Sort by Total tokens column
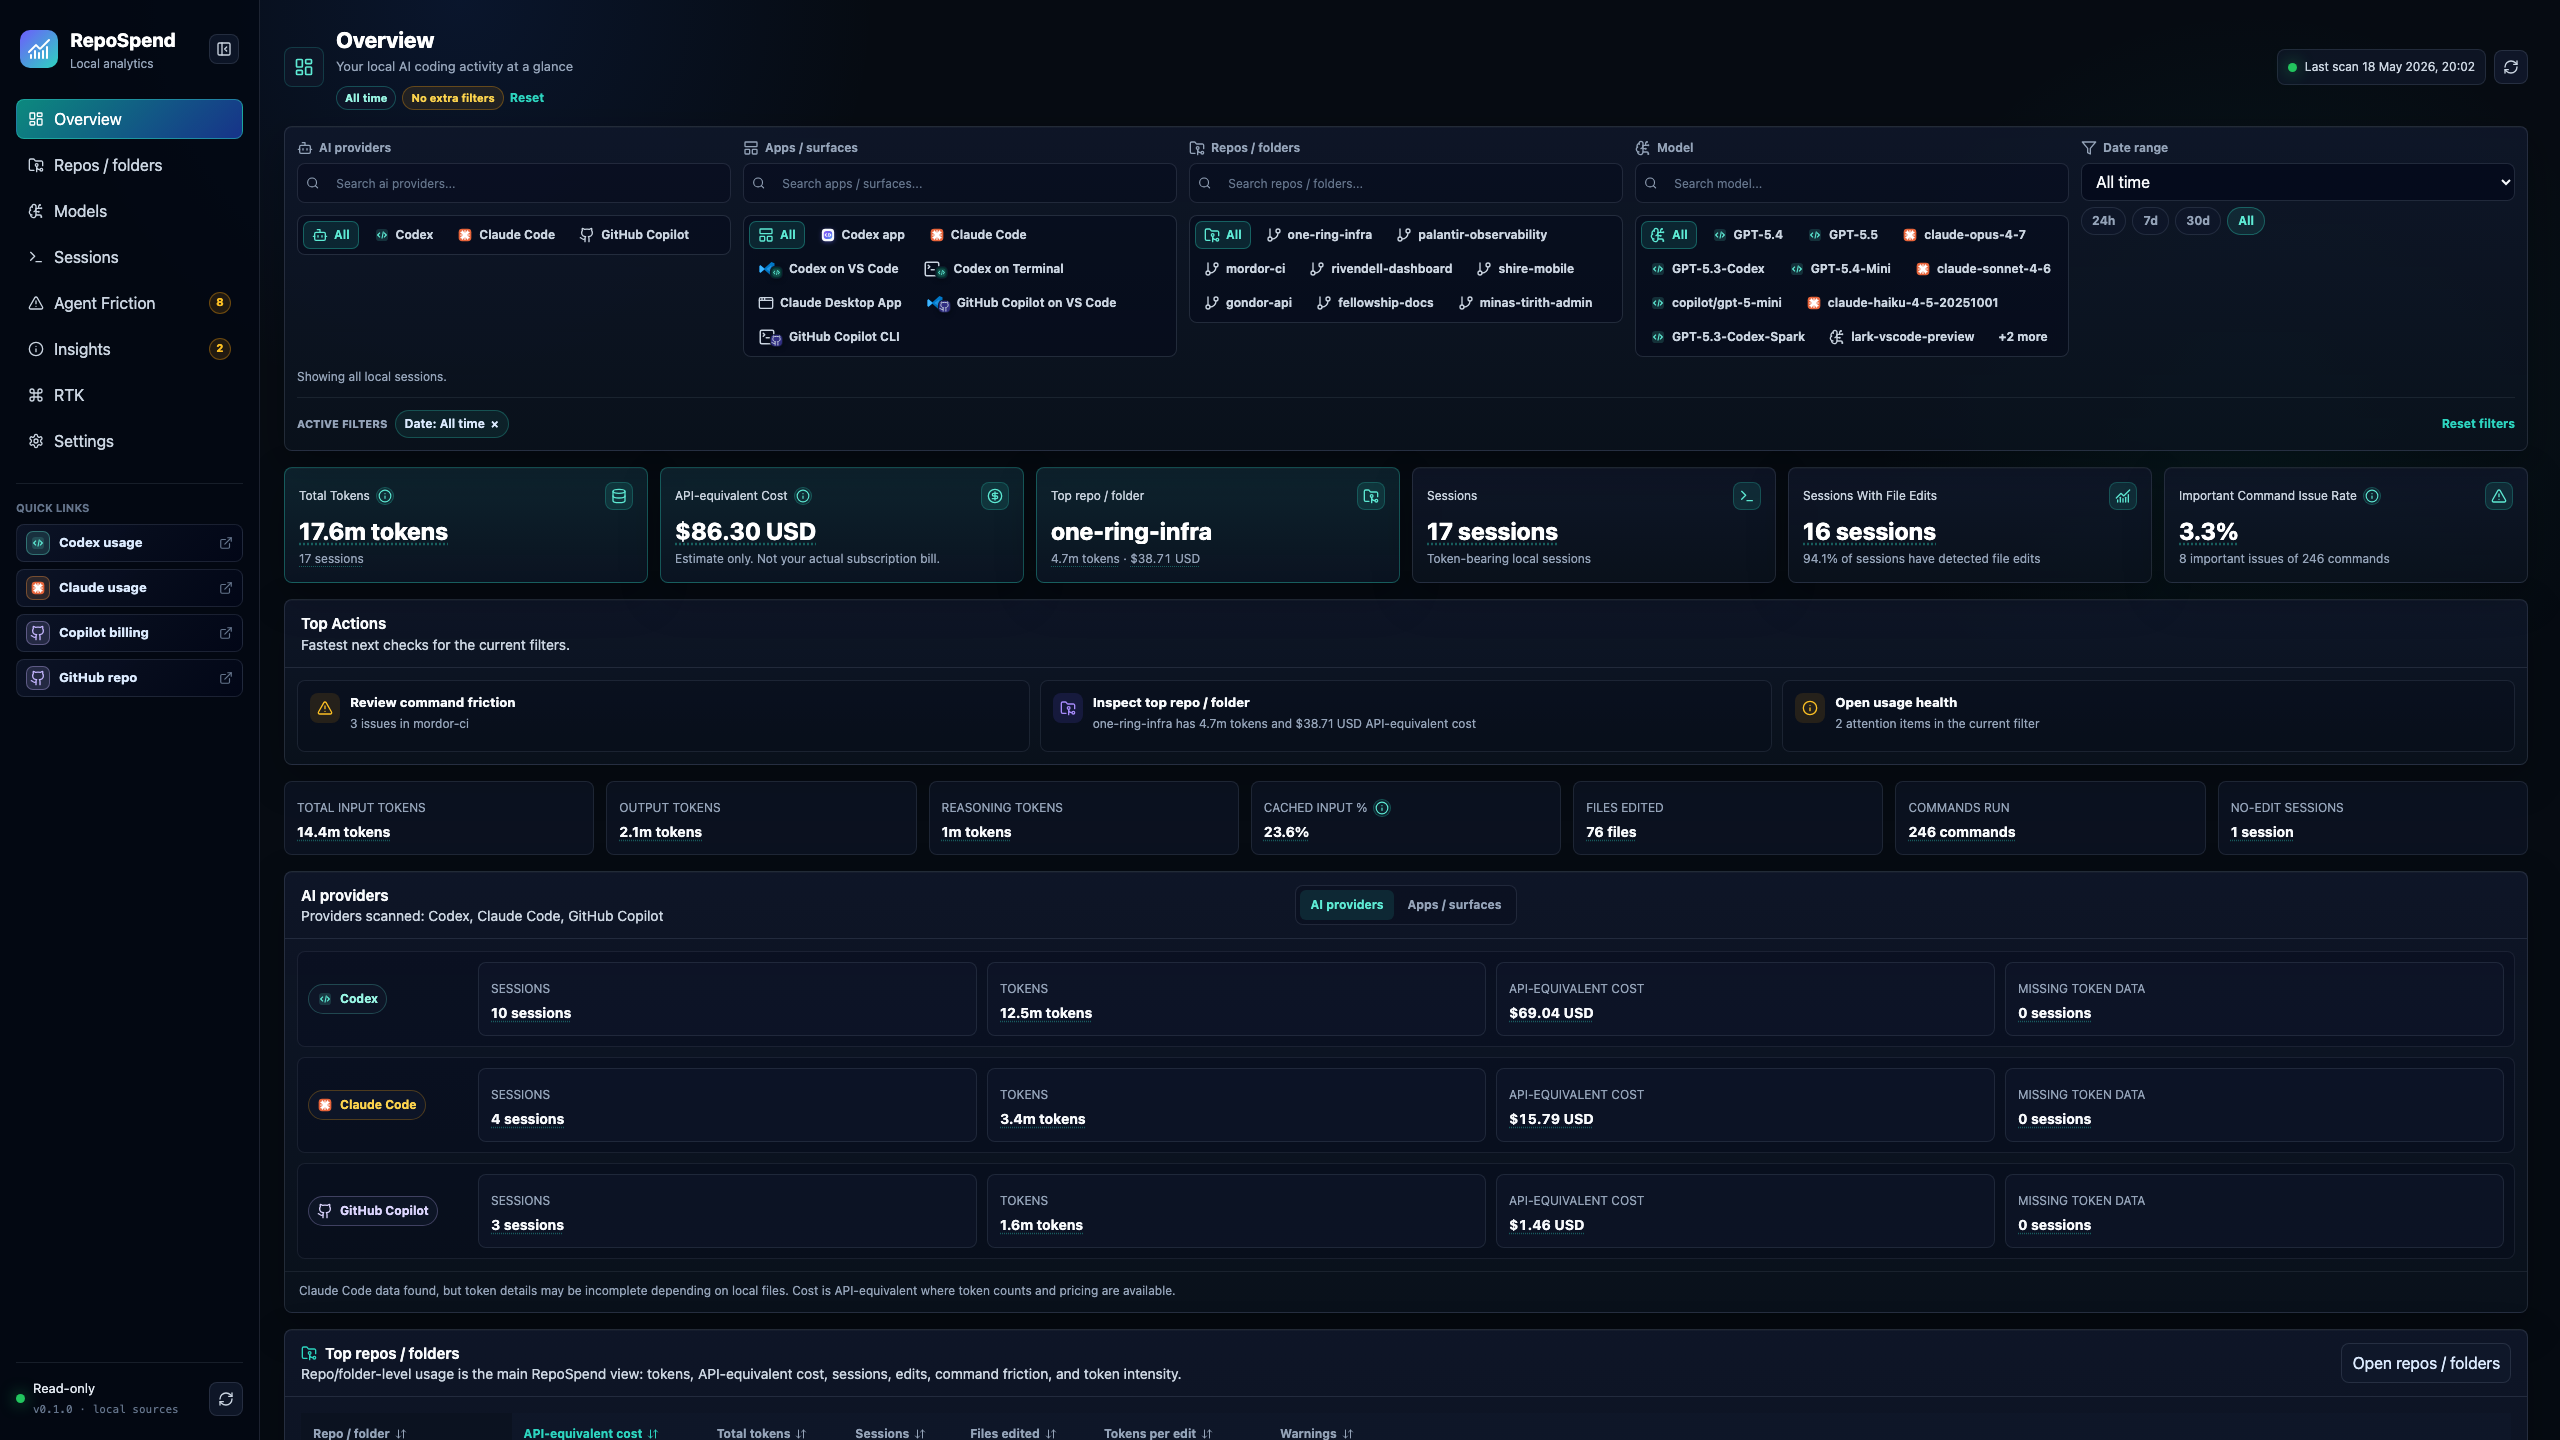The image size is (2560, 1440). [x=762, y=1433]
